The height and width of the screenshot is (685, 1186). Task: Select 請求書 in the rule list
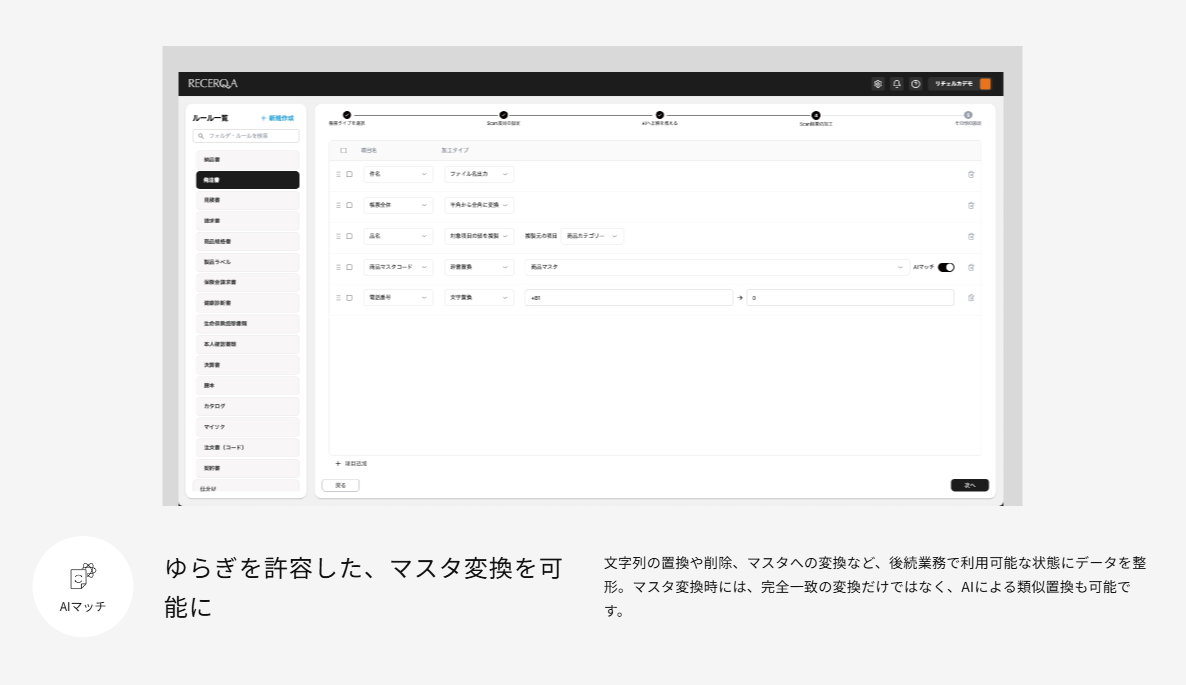tap(246, 220)
